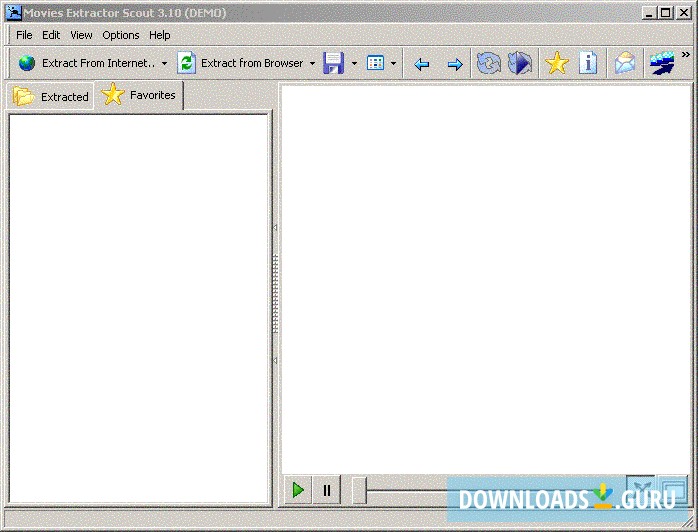Click the loop playback circular arrows icon
698x532 pixels.
(x=488, y=63)
